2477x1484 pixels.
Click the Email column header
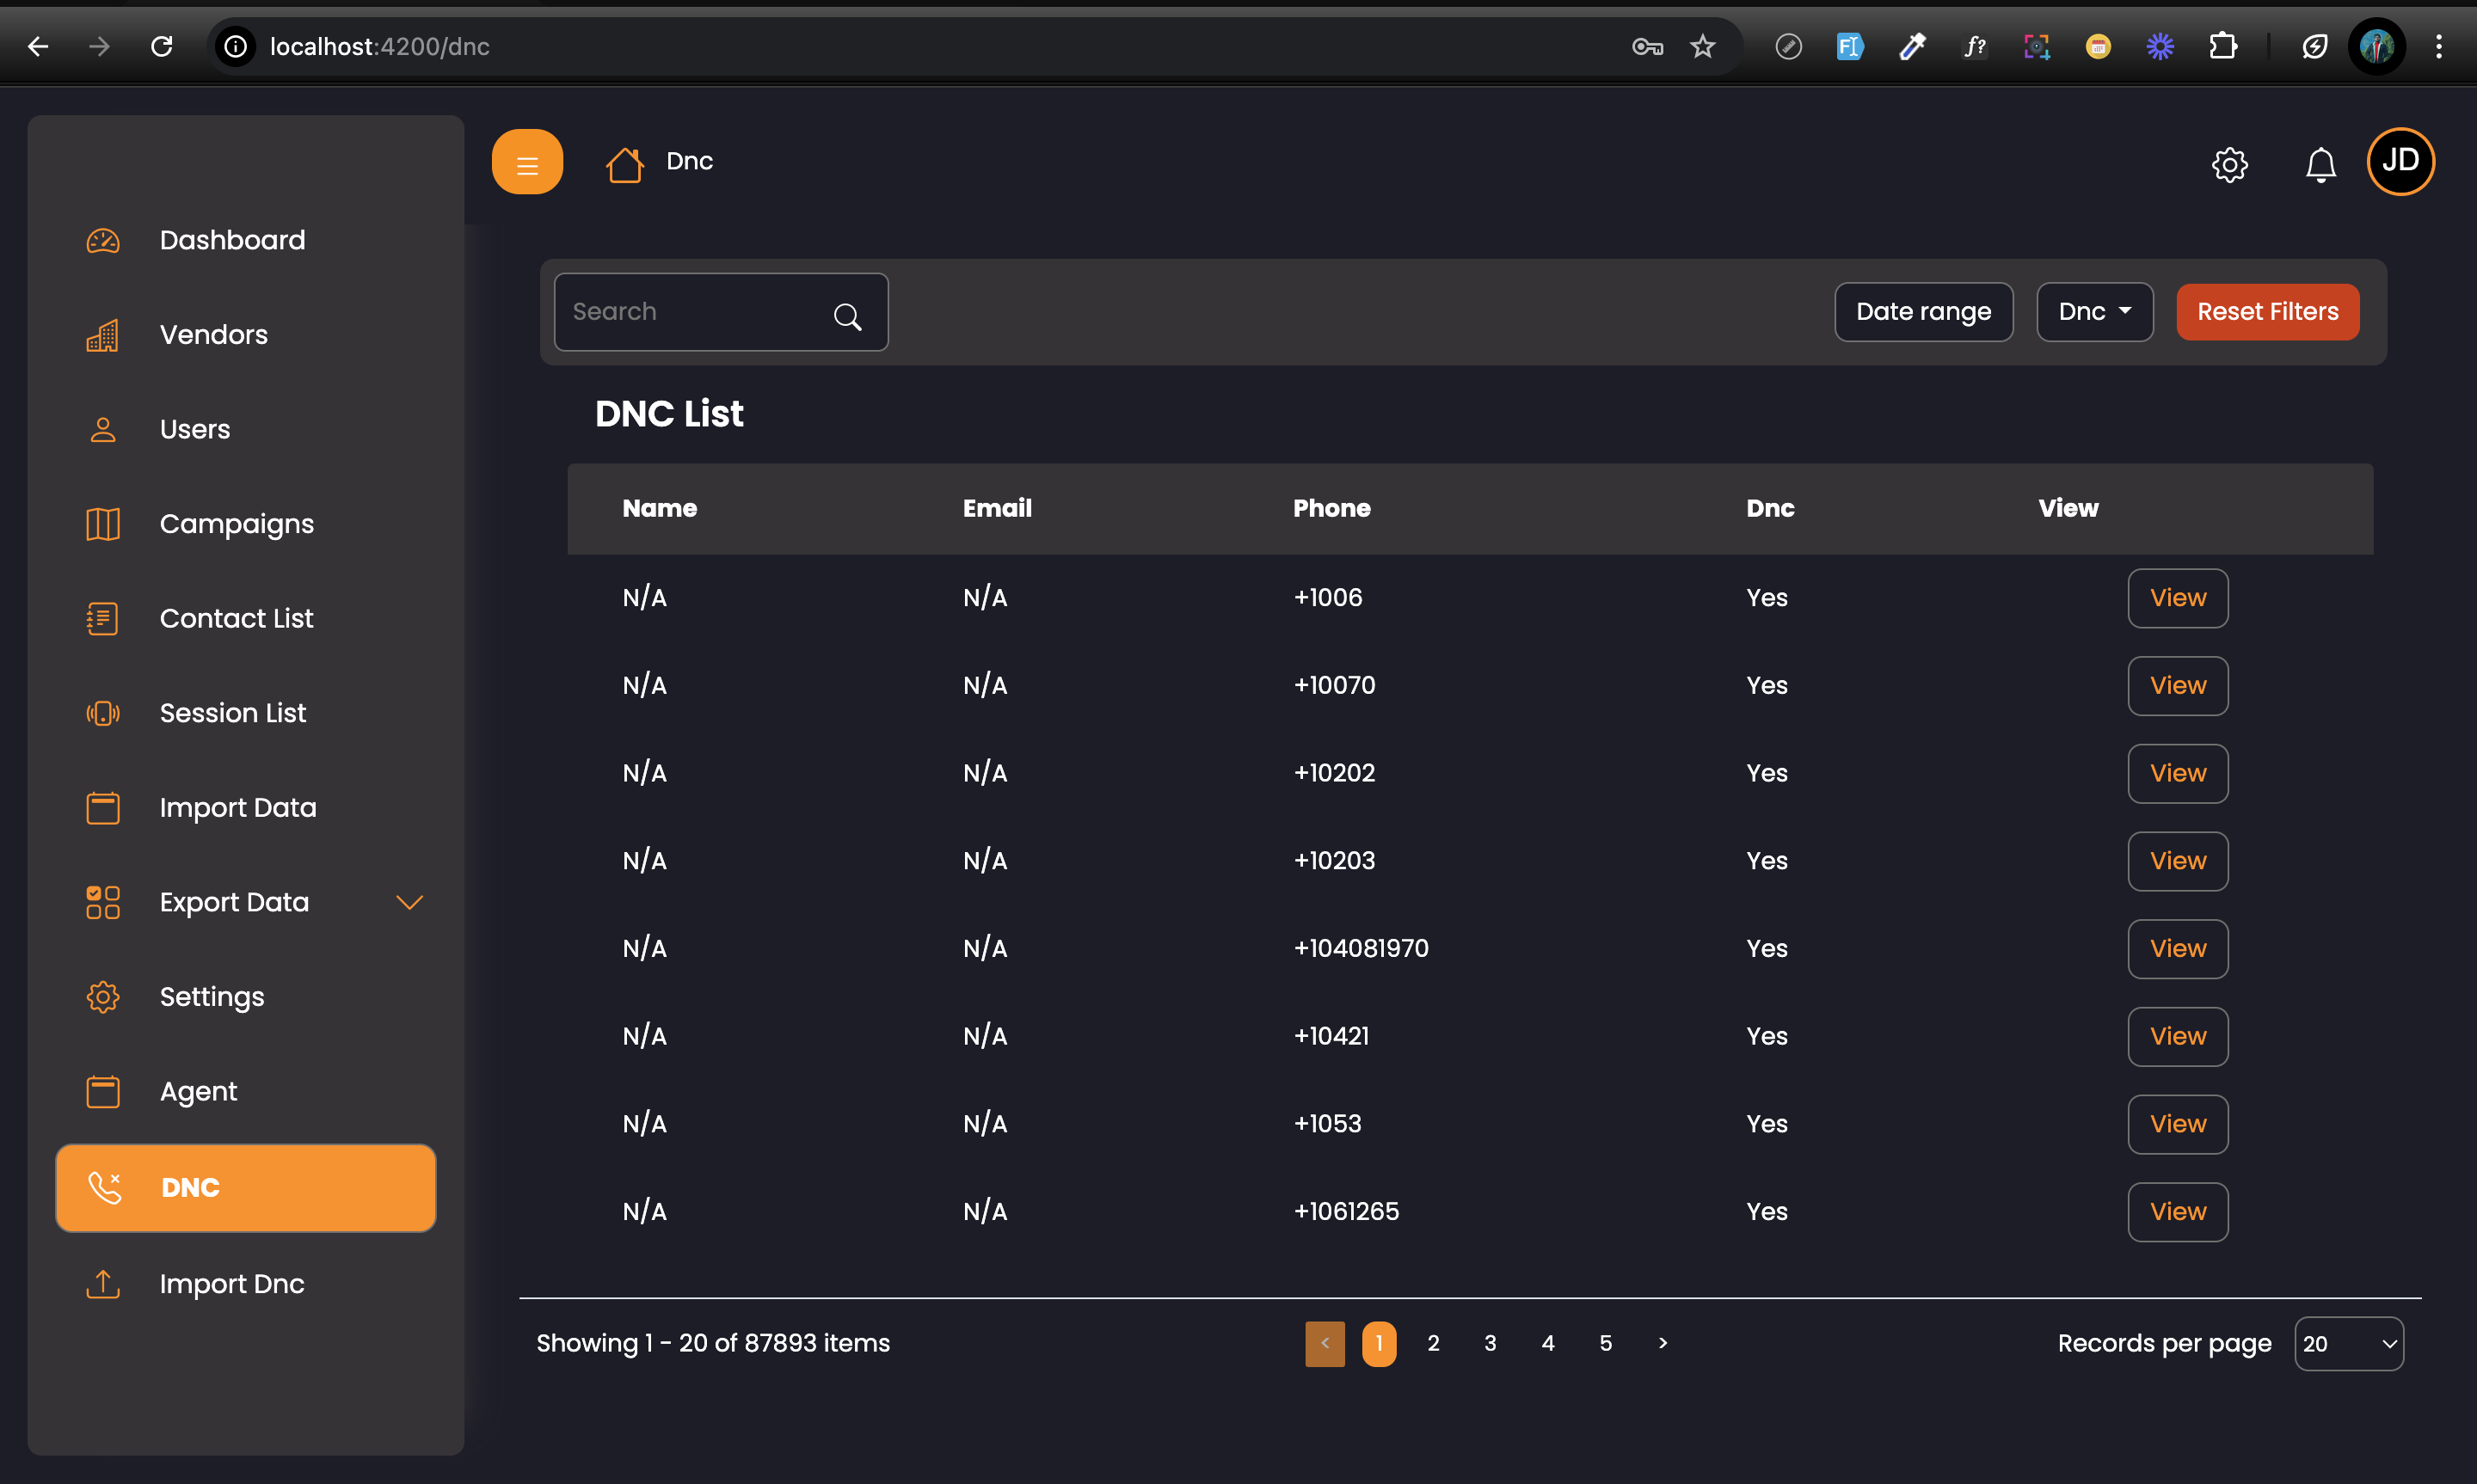click(x=997, y=508)
